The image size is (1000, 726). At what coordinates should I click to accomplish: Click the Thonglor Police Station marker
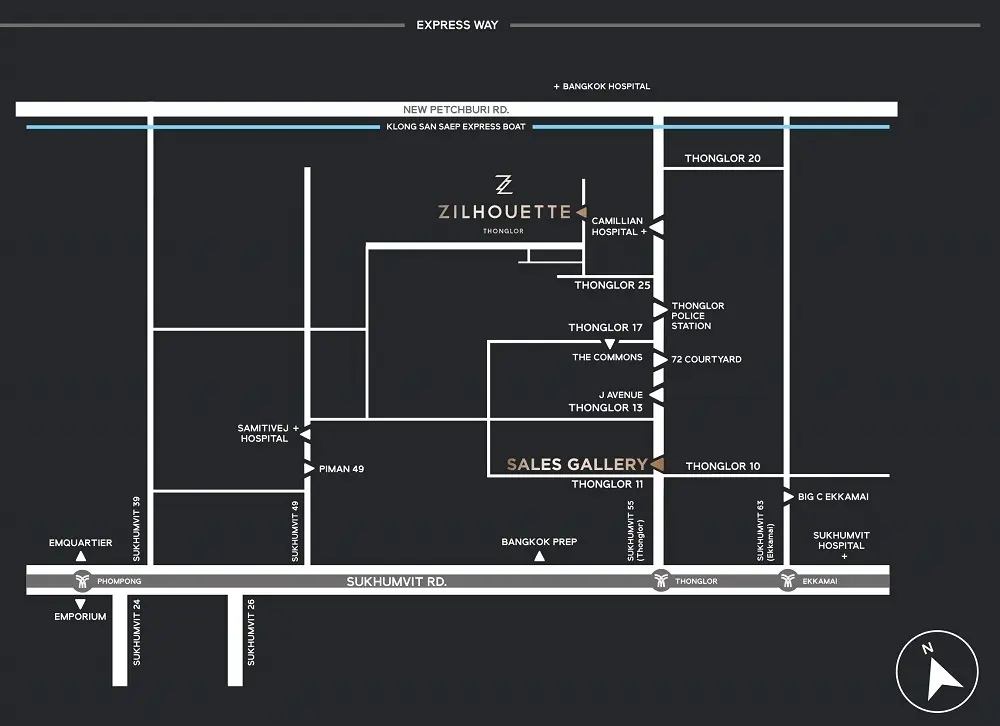point(659,311)
